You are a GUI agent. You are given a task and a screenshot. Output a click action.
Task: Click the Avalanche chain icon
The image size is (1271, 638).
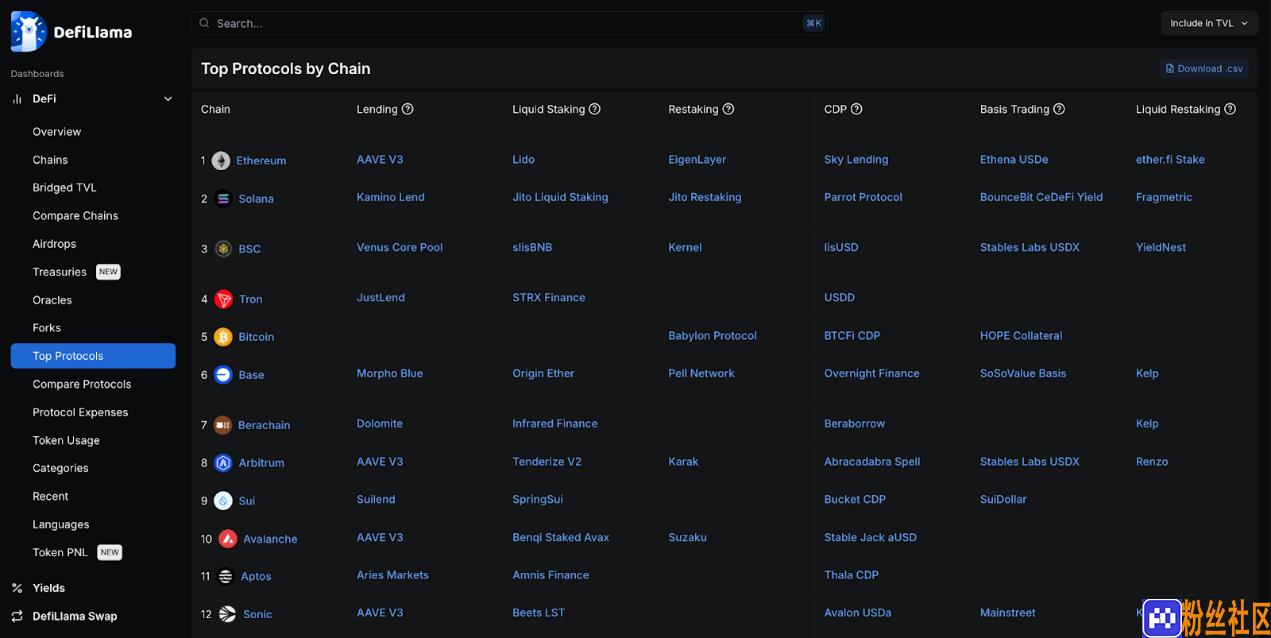[228, 539]
